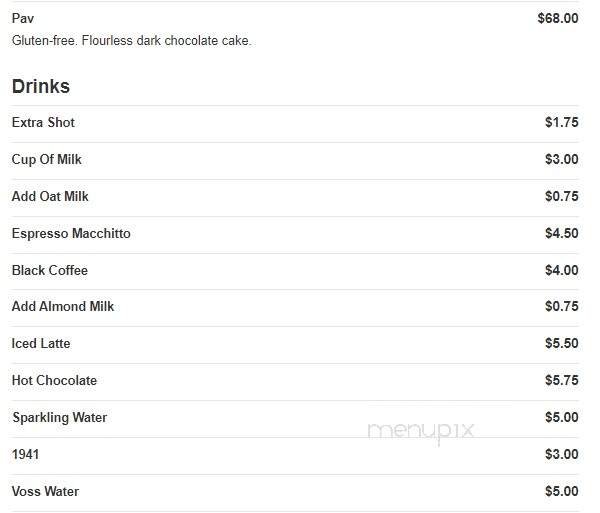Click the $1.75 Extra Shot price

(x=561, y=123)
